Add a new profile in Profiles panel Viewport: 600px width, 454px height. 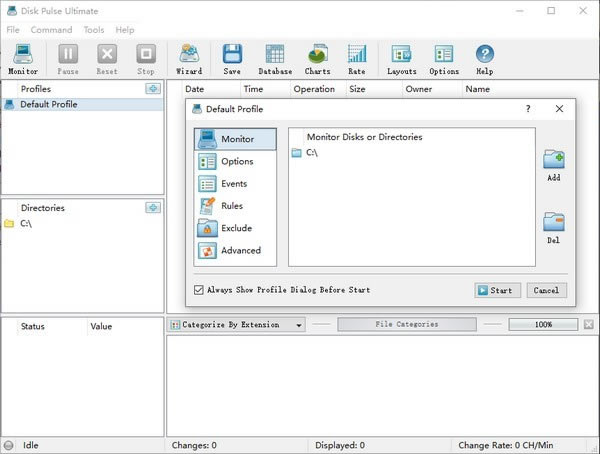152,89
